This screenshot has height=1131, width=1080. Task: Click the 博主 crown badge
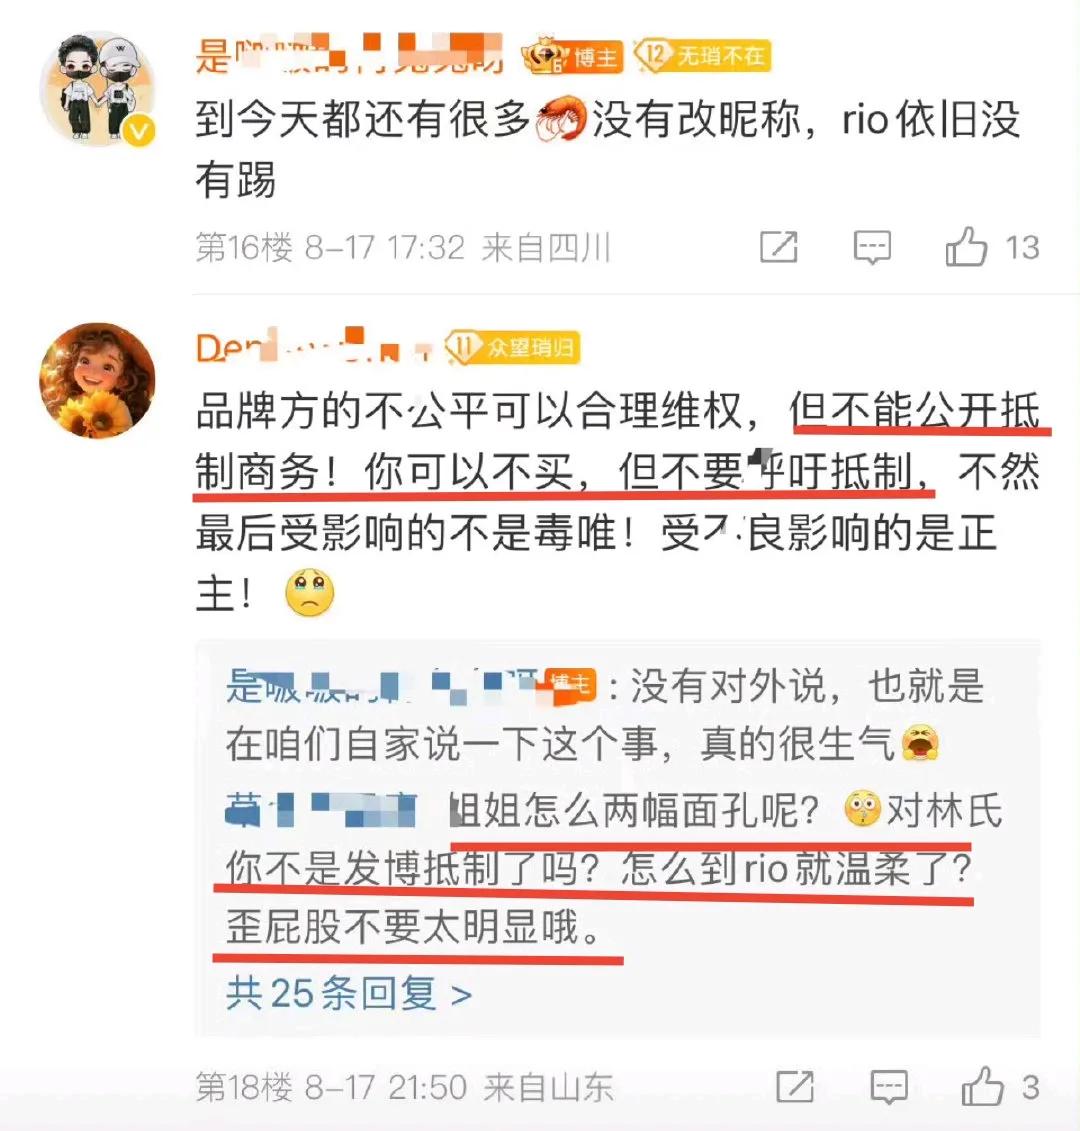573,56
